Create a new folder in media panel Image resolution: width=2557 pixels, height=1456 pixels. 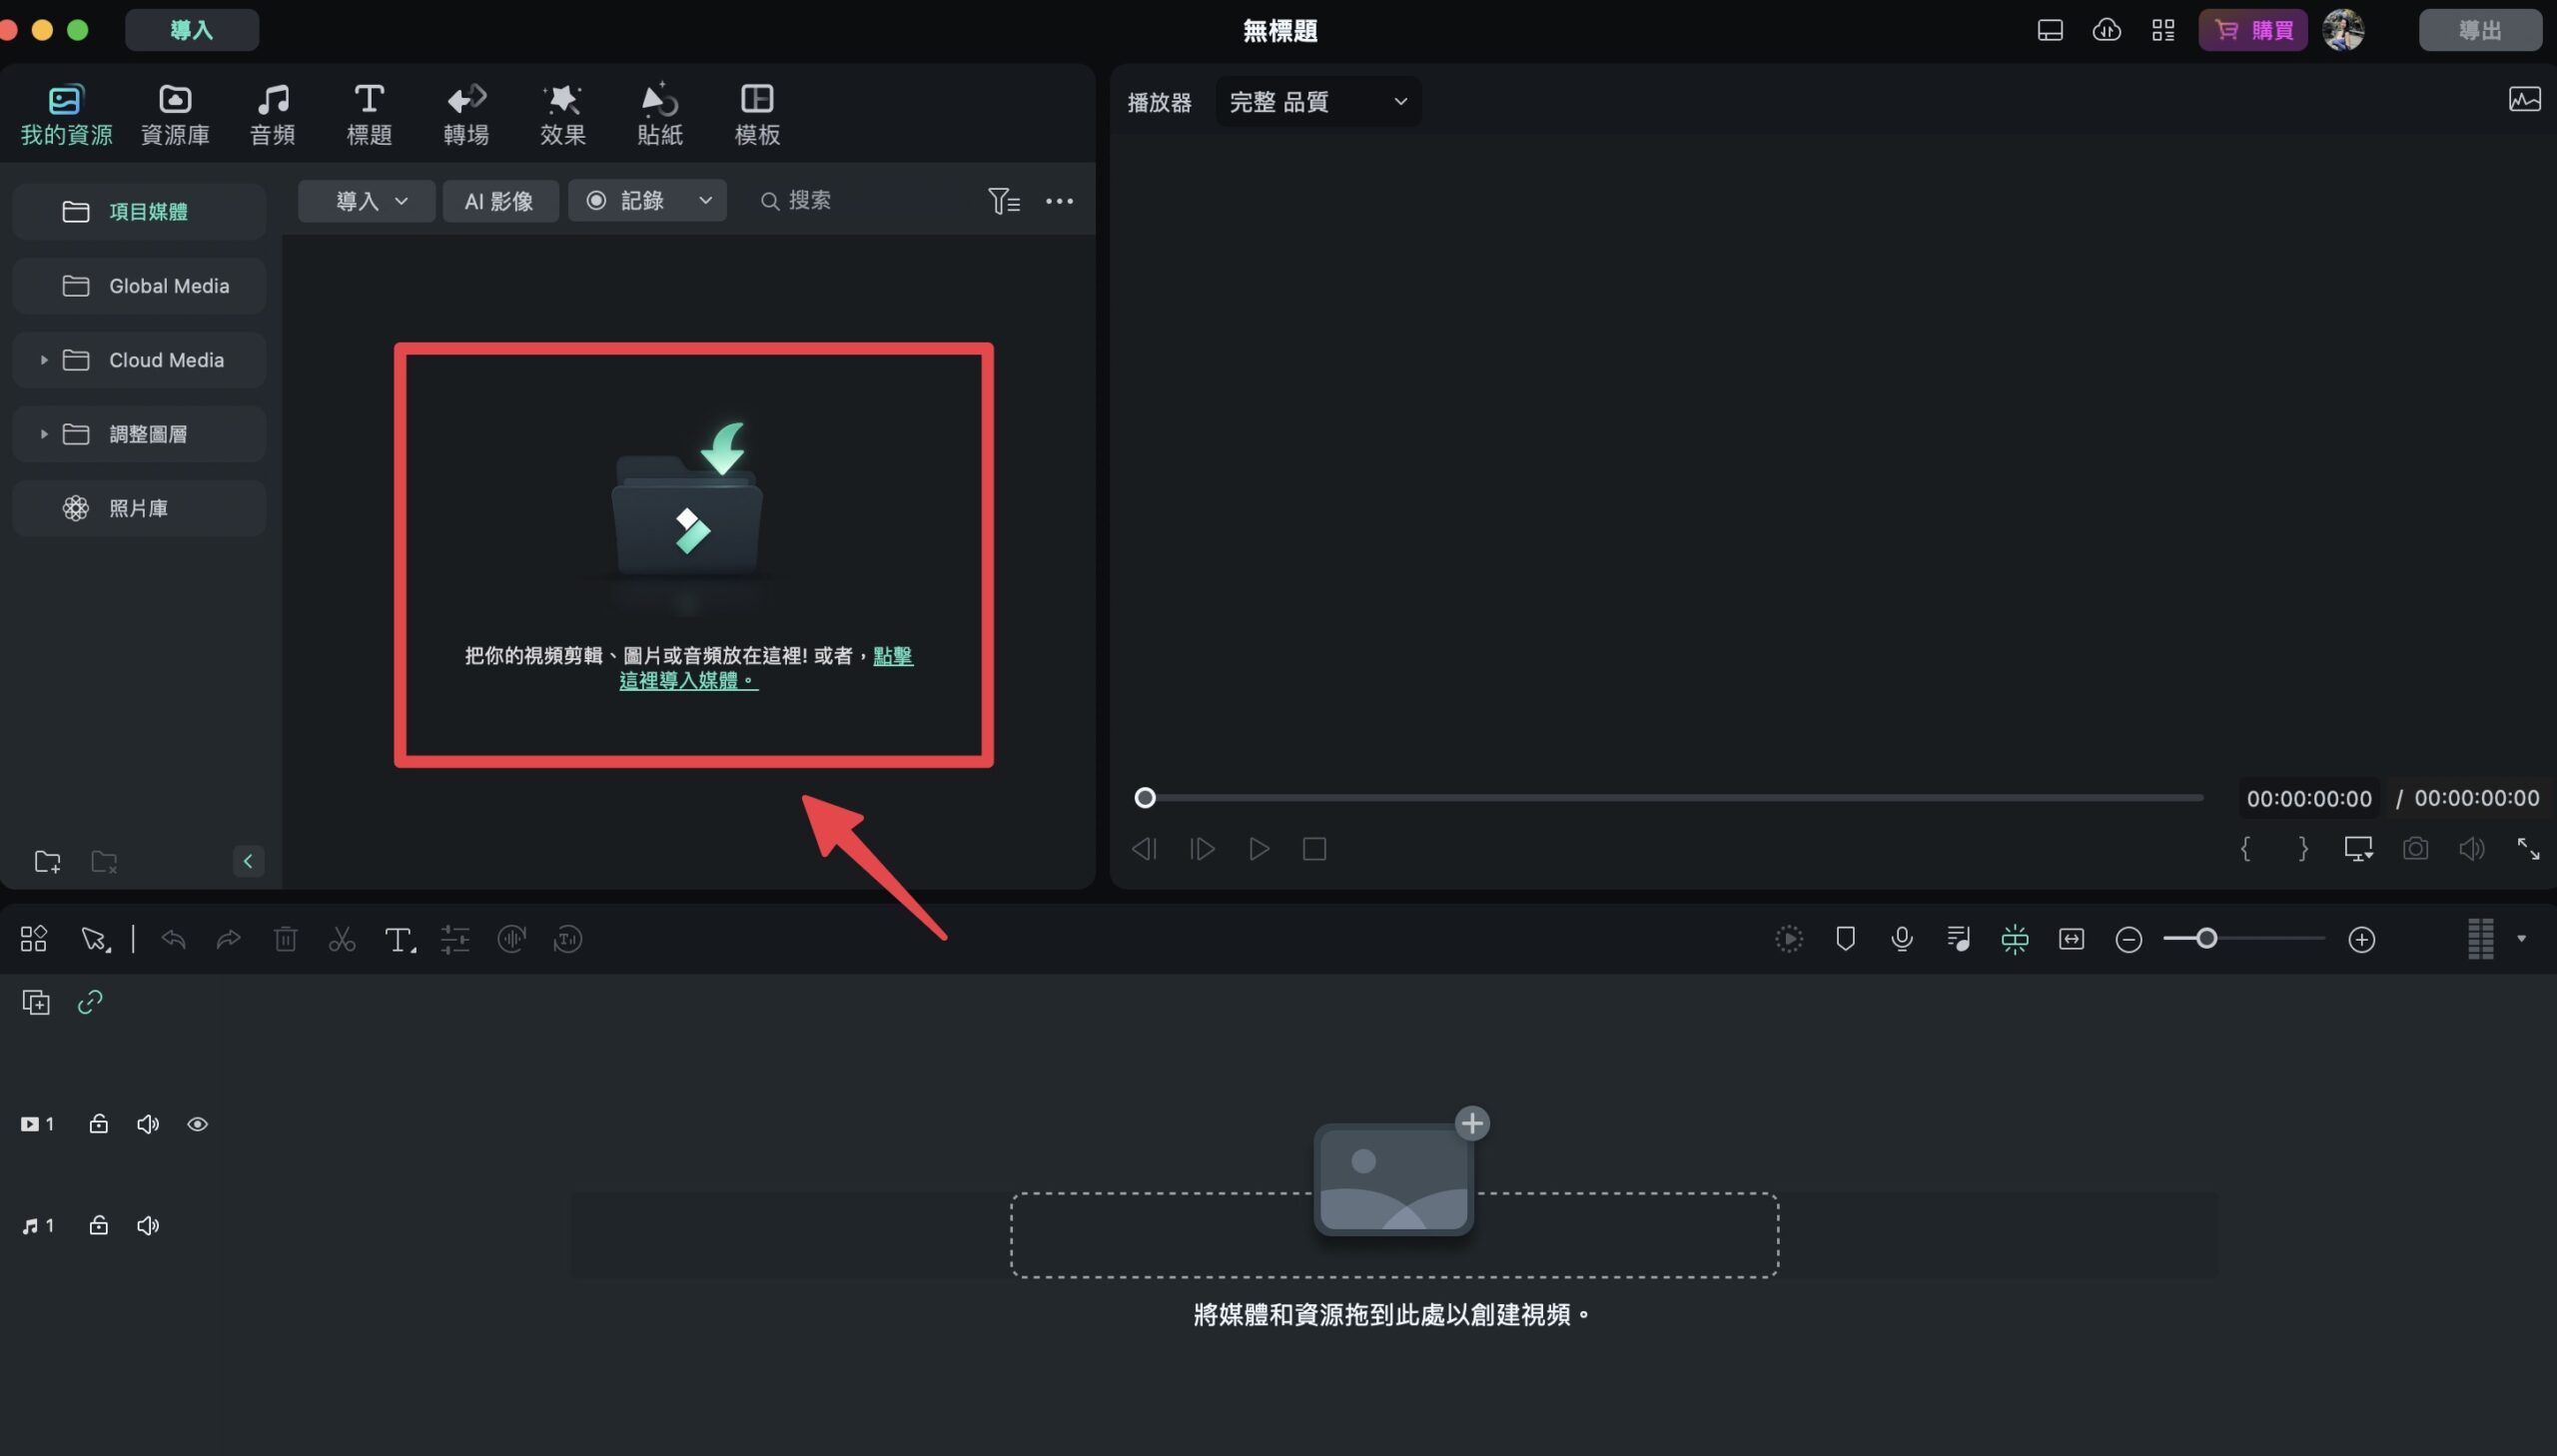pyautogui.click(x=47, y=861)
